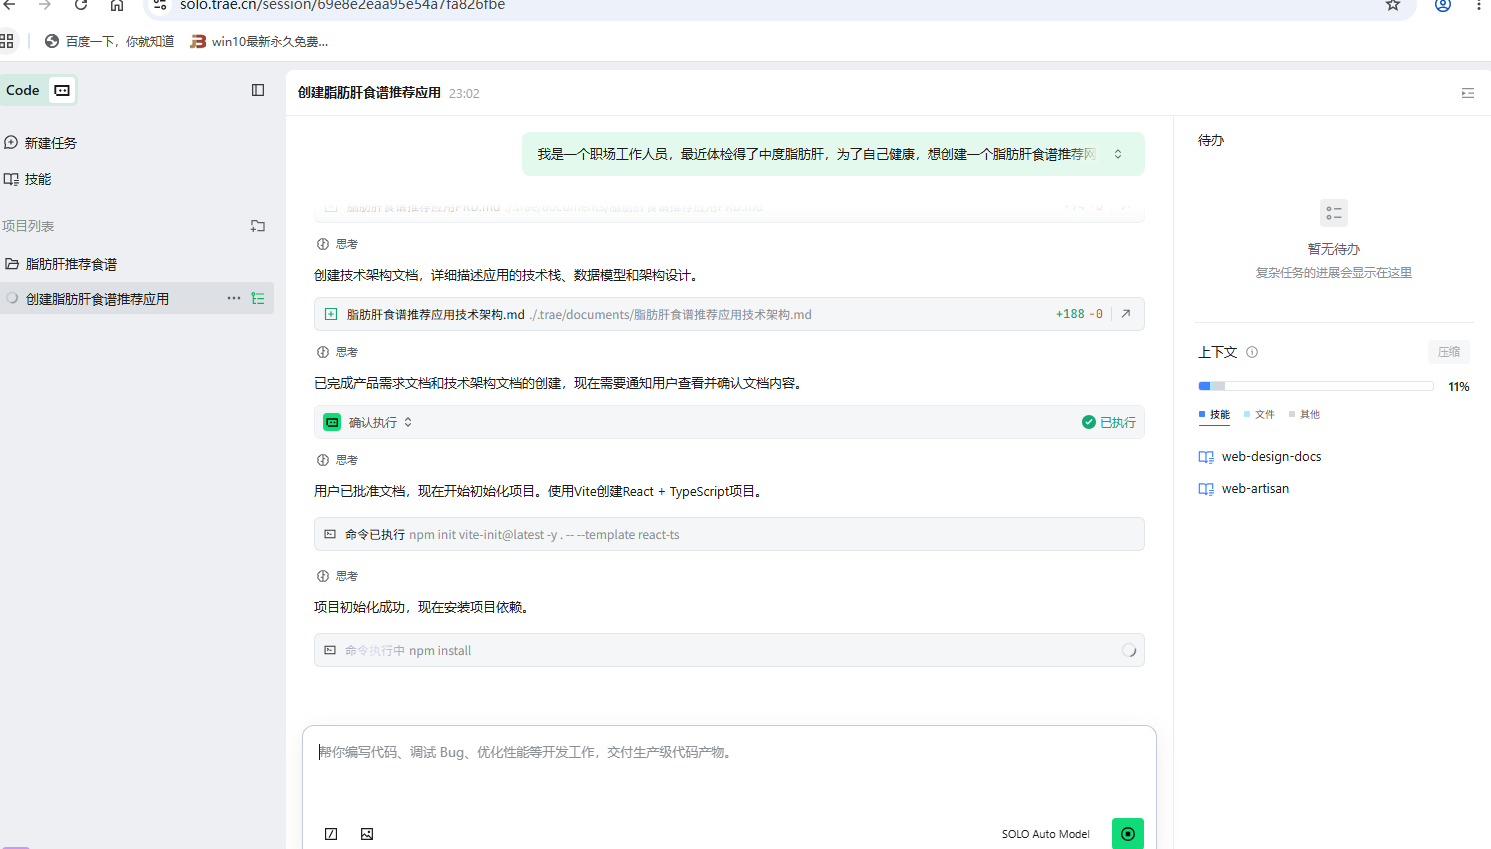Click the new project folder icon
The height and width of the screenshot is (849, 1491).
coord(258,226)
